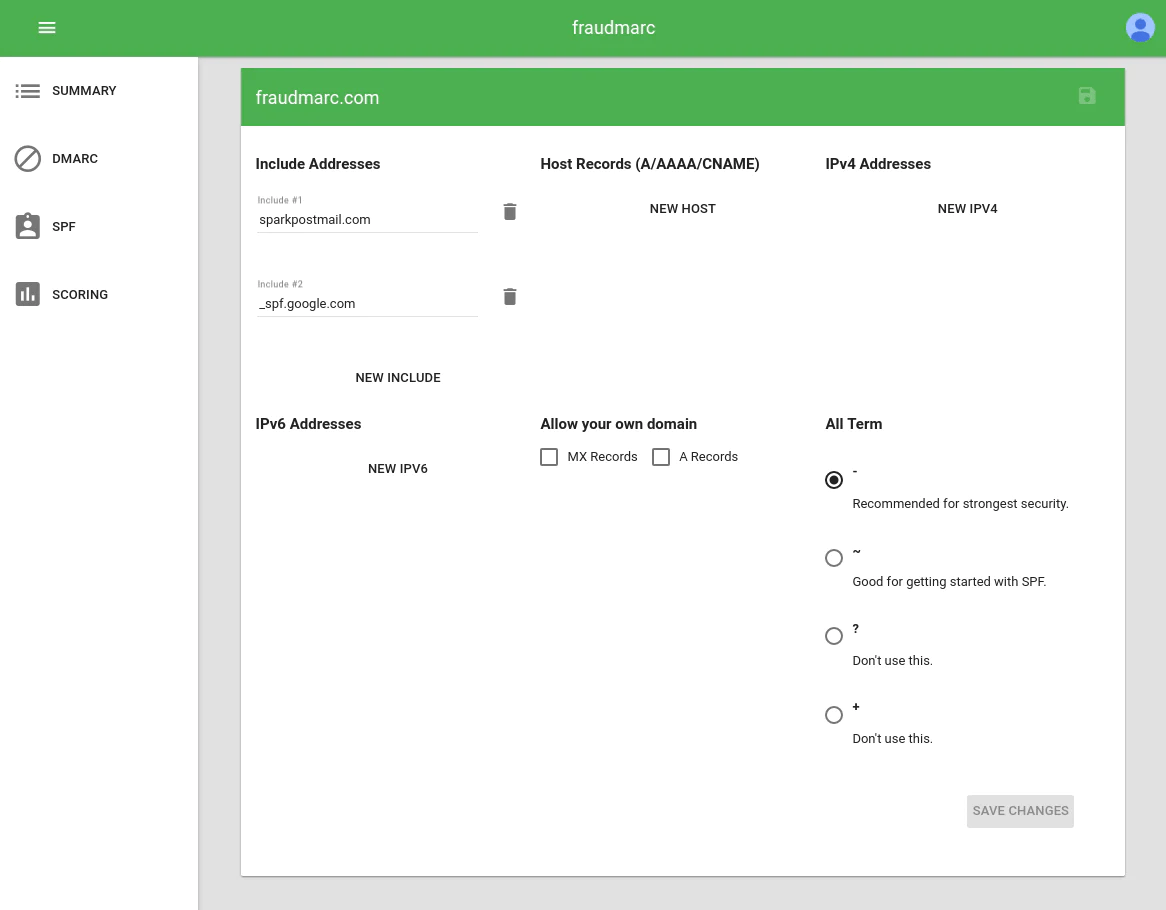Image resolution: width=1166 pixels, height=910 pixels.
Task: Click the NEW HOST button
Action: click(x=683, y=209)
